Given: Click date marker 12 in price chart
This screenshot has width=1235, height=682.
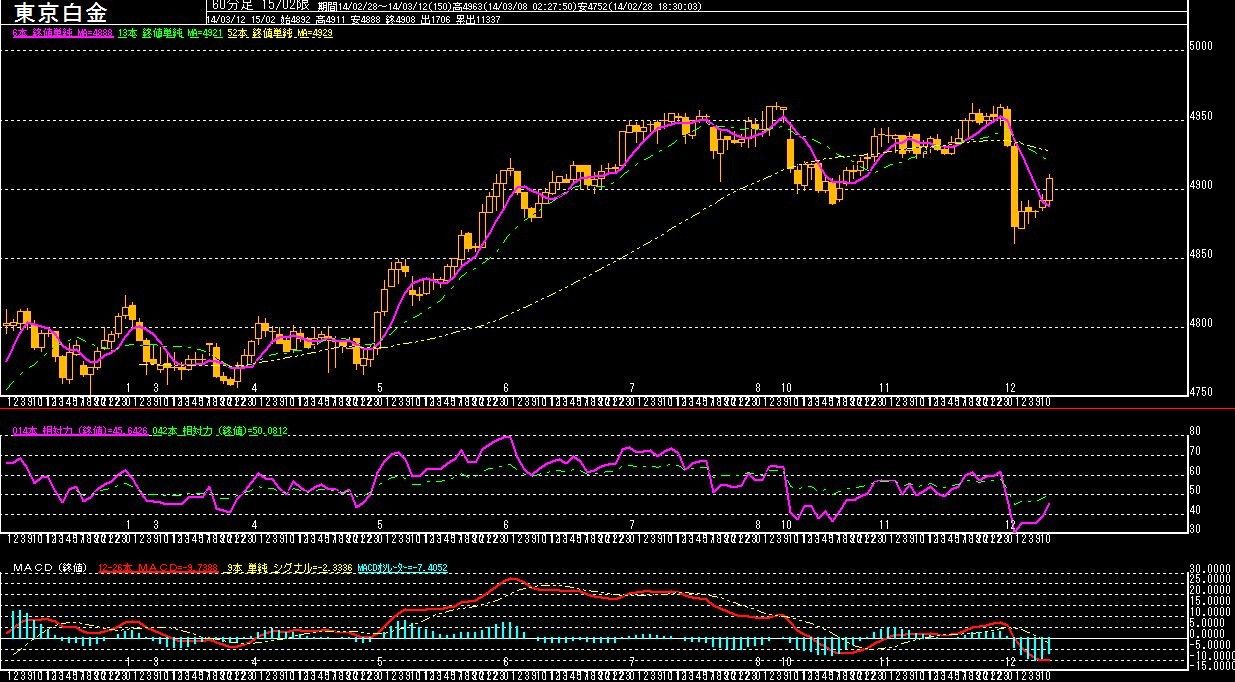Looking at the screenshot, I should (x=1011, y=387).
